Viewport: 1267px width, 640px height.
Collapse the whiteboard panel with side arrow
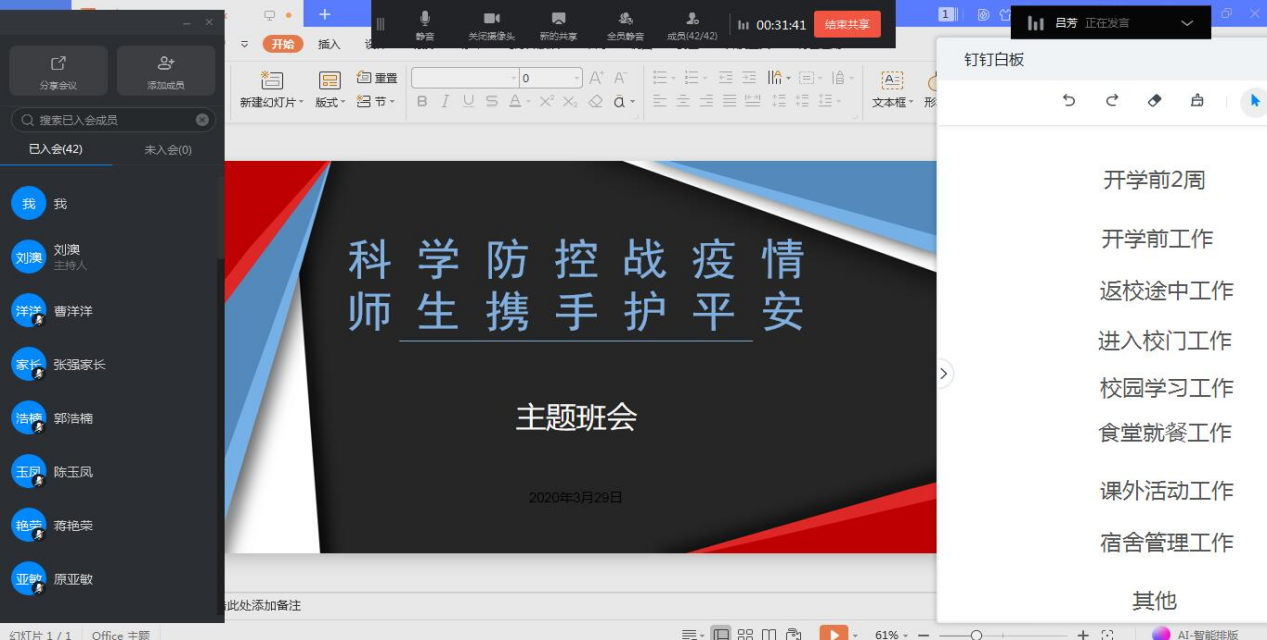point(943,374)
